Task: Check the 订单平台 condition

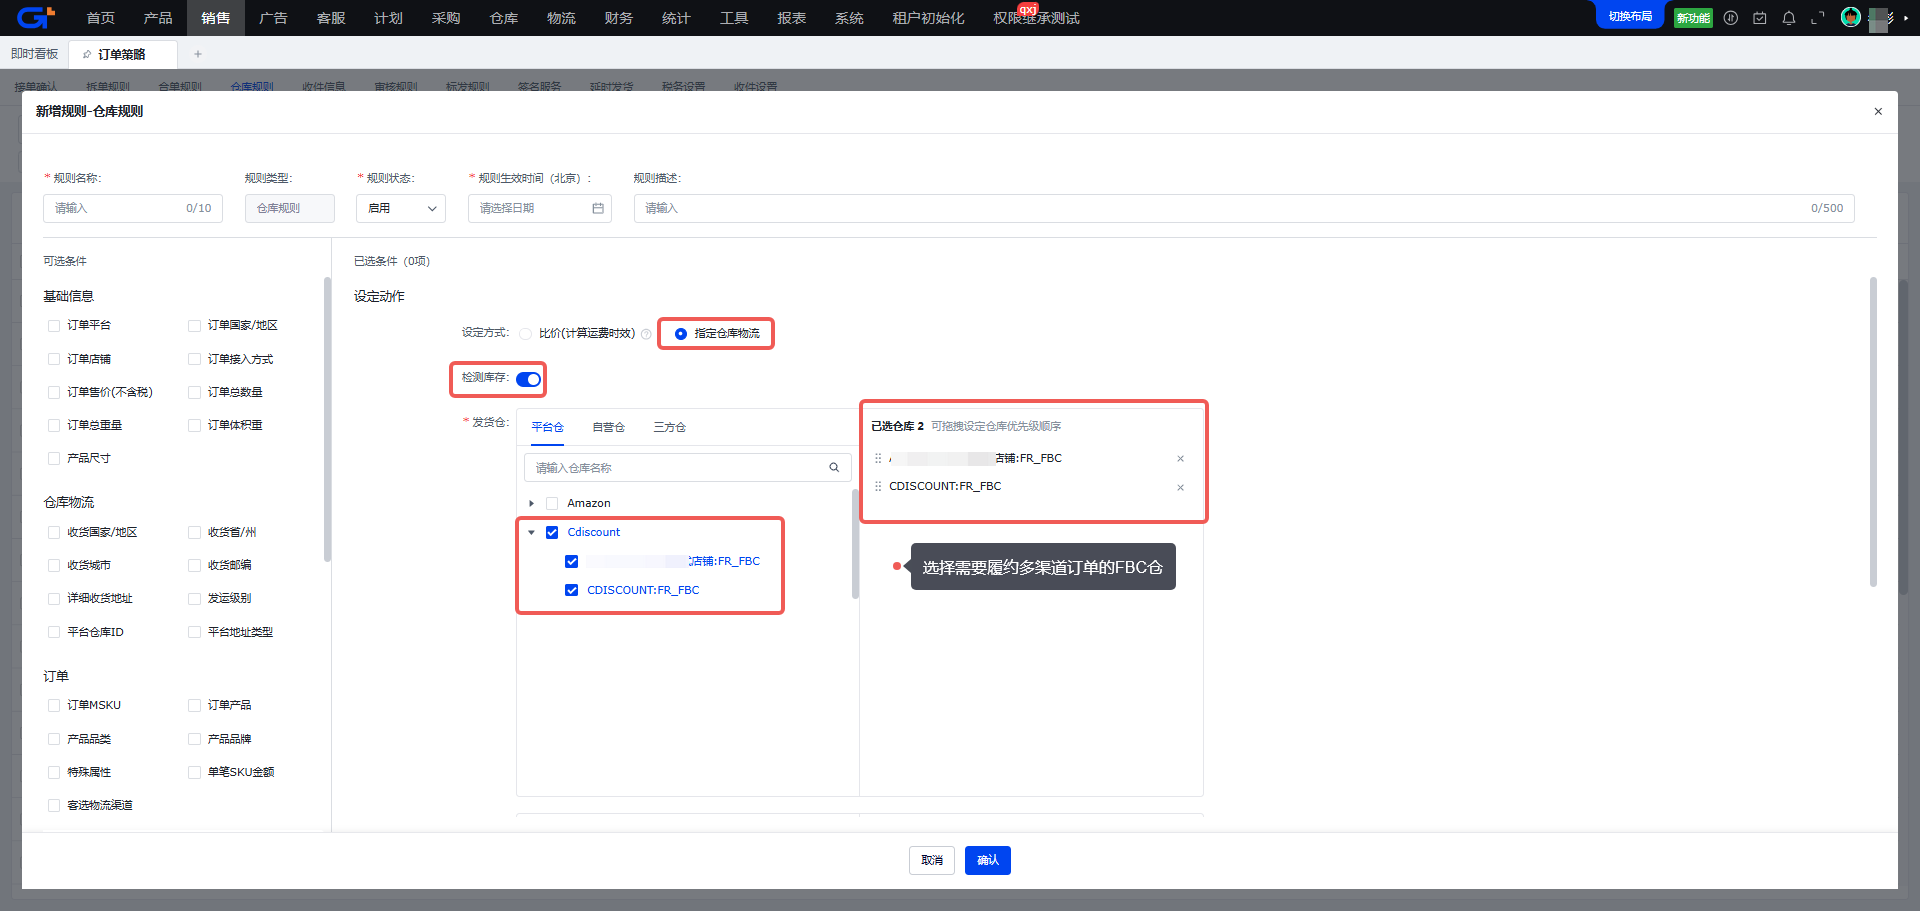Action: [54, 326]
